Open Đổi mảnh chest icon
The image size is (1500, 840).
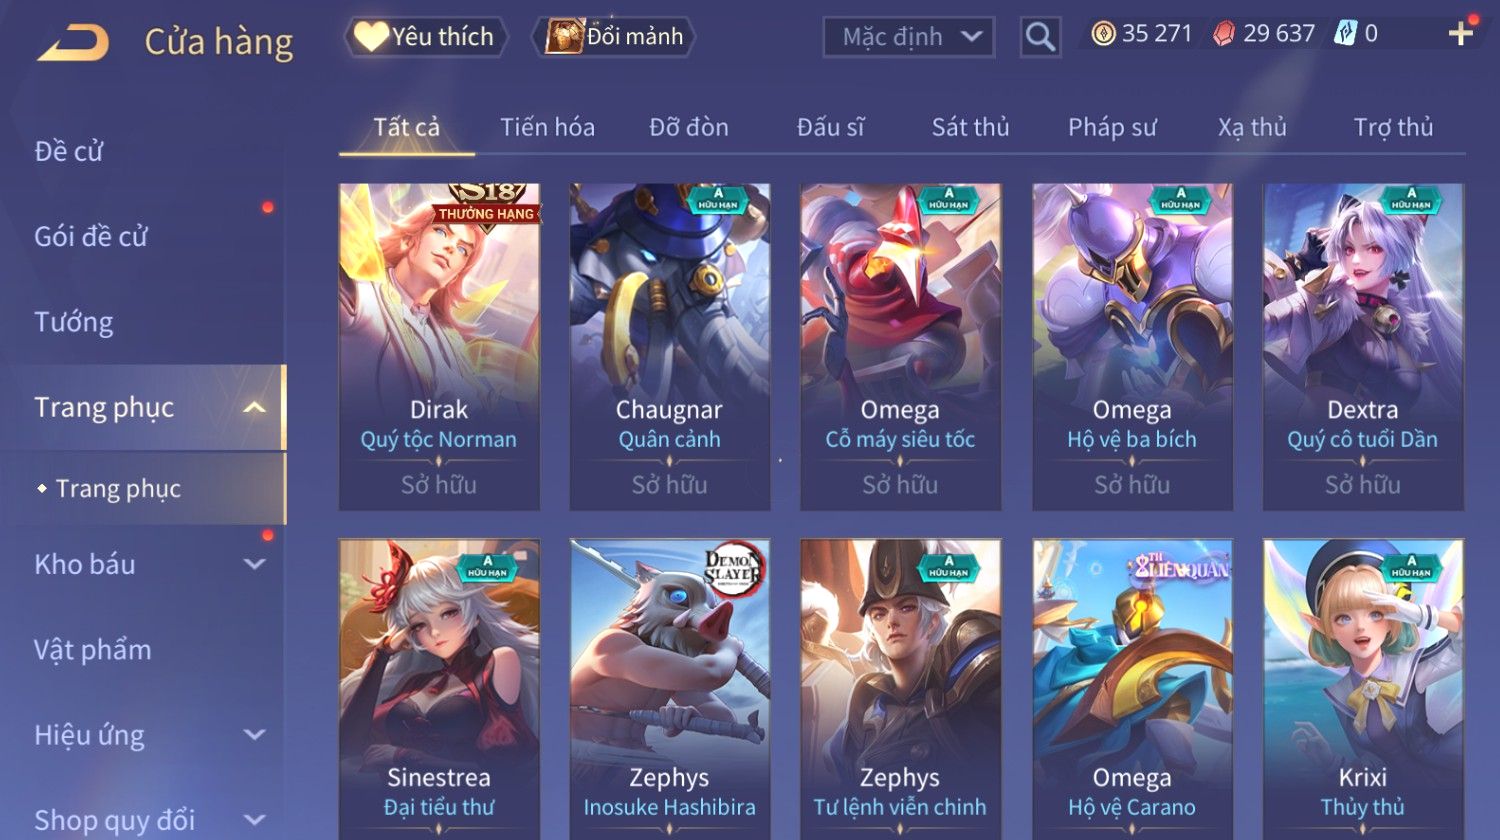[564, 37]
